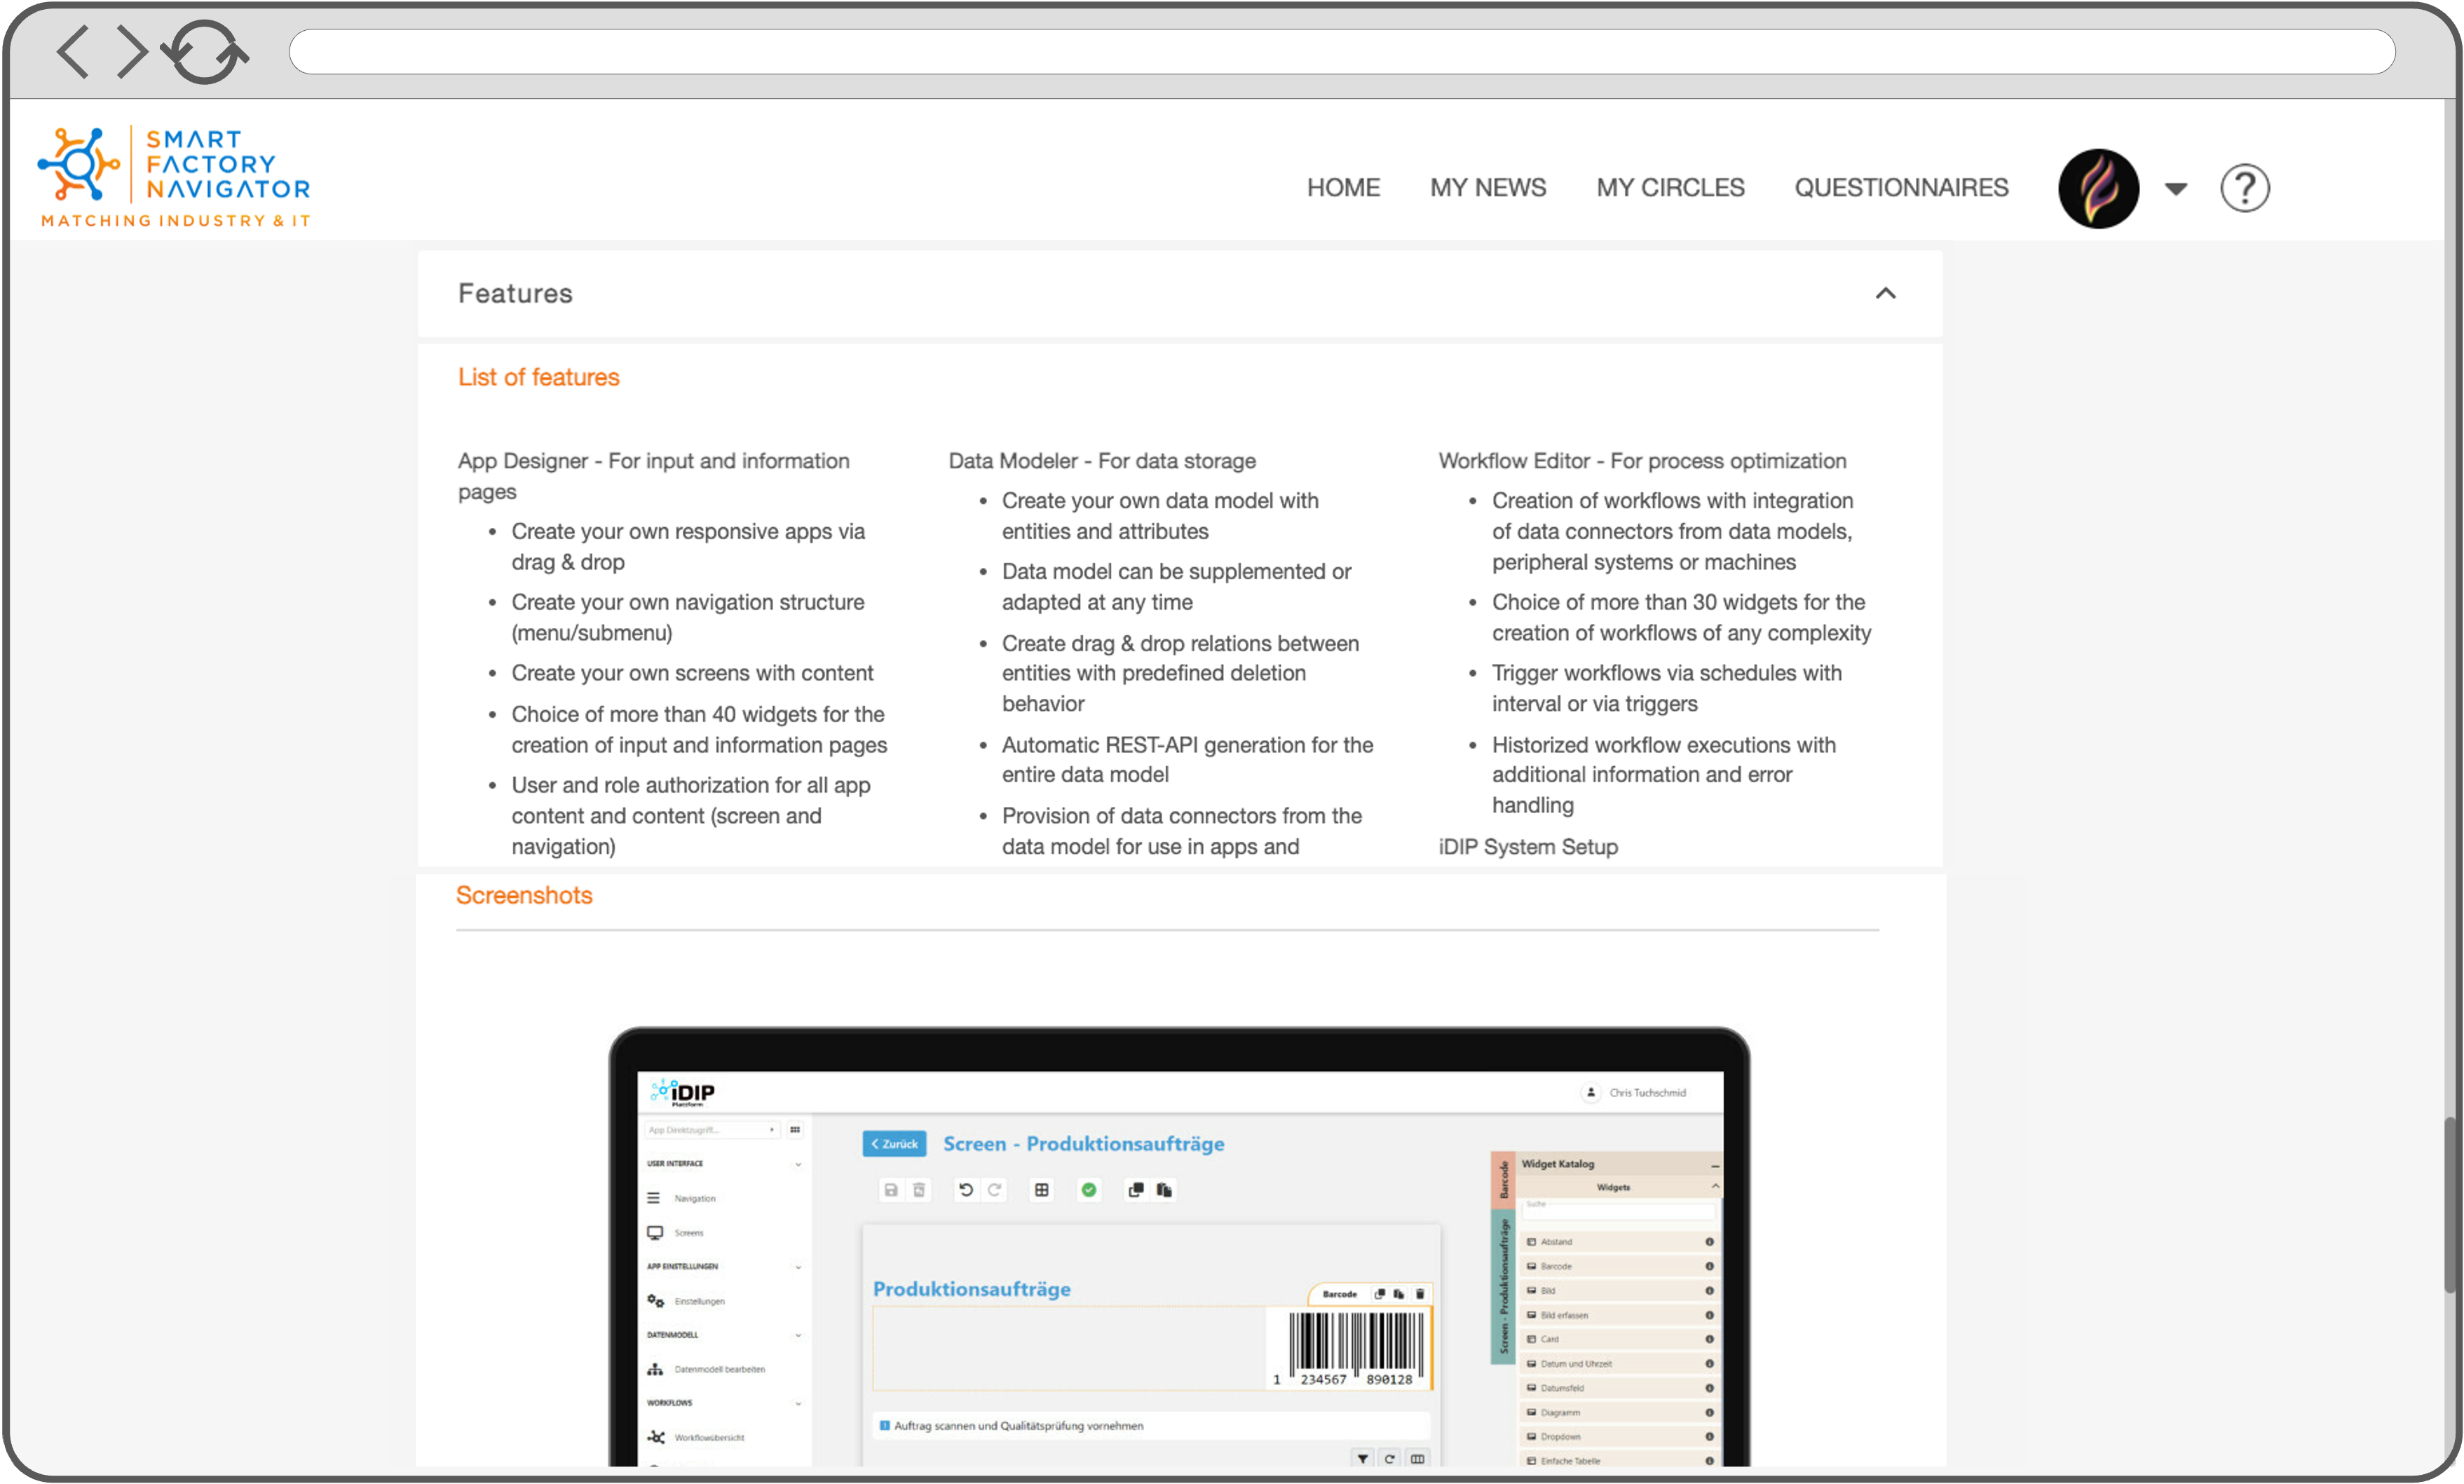Screen dimensions: 2464x1484
Task: Click the barcode image in iDIP screen
Action: [x=1349, y=1348]
